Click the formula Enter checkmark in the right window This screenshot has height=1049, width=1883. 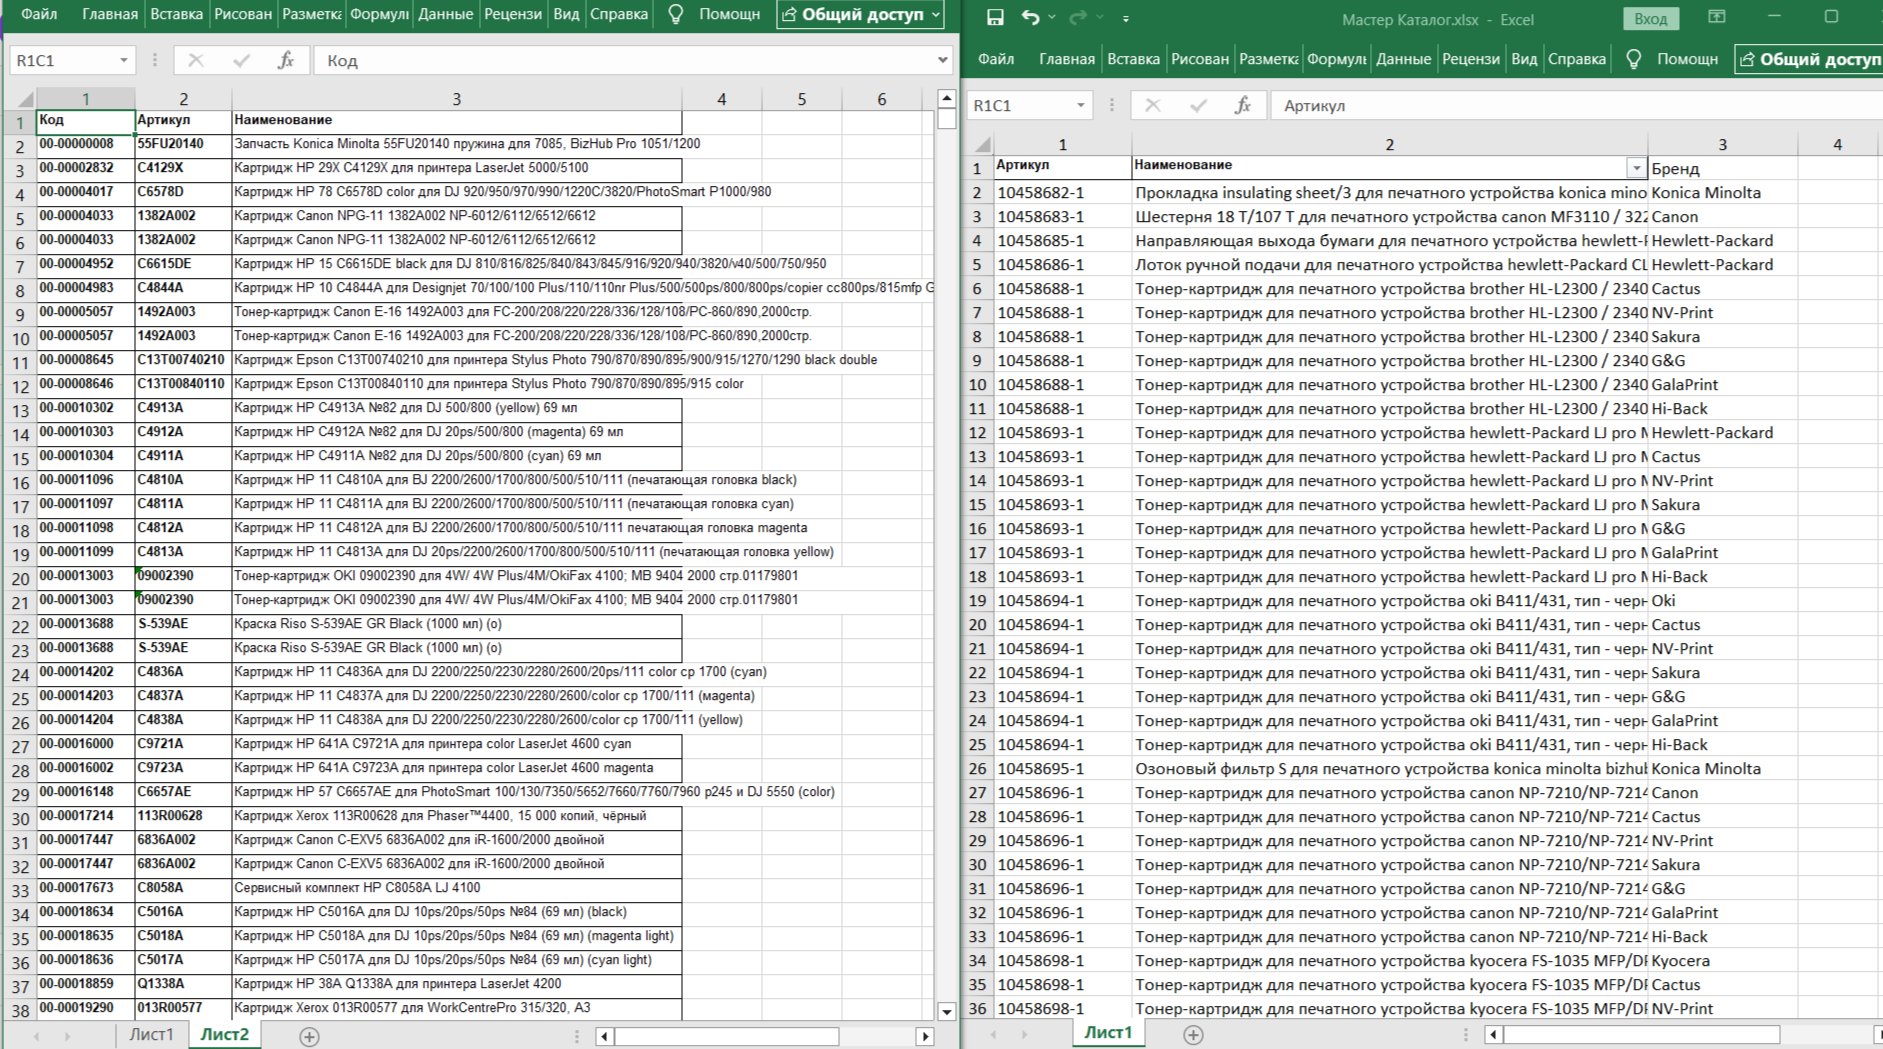click(1198, 105)
